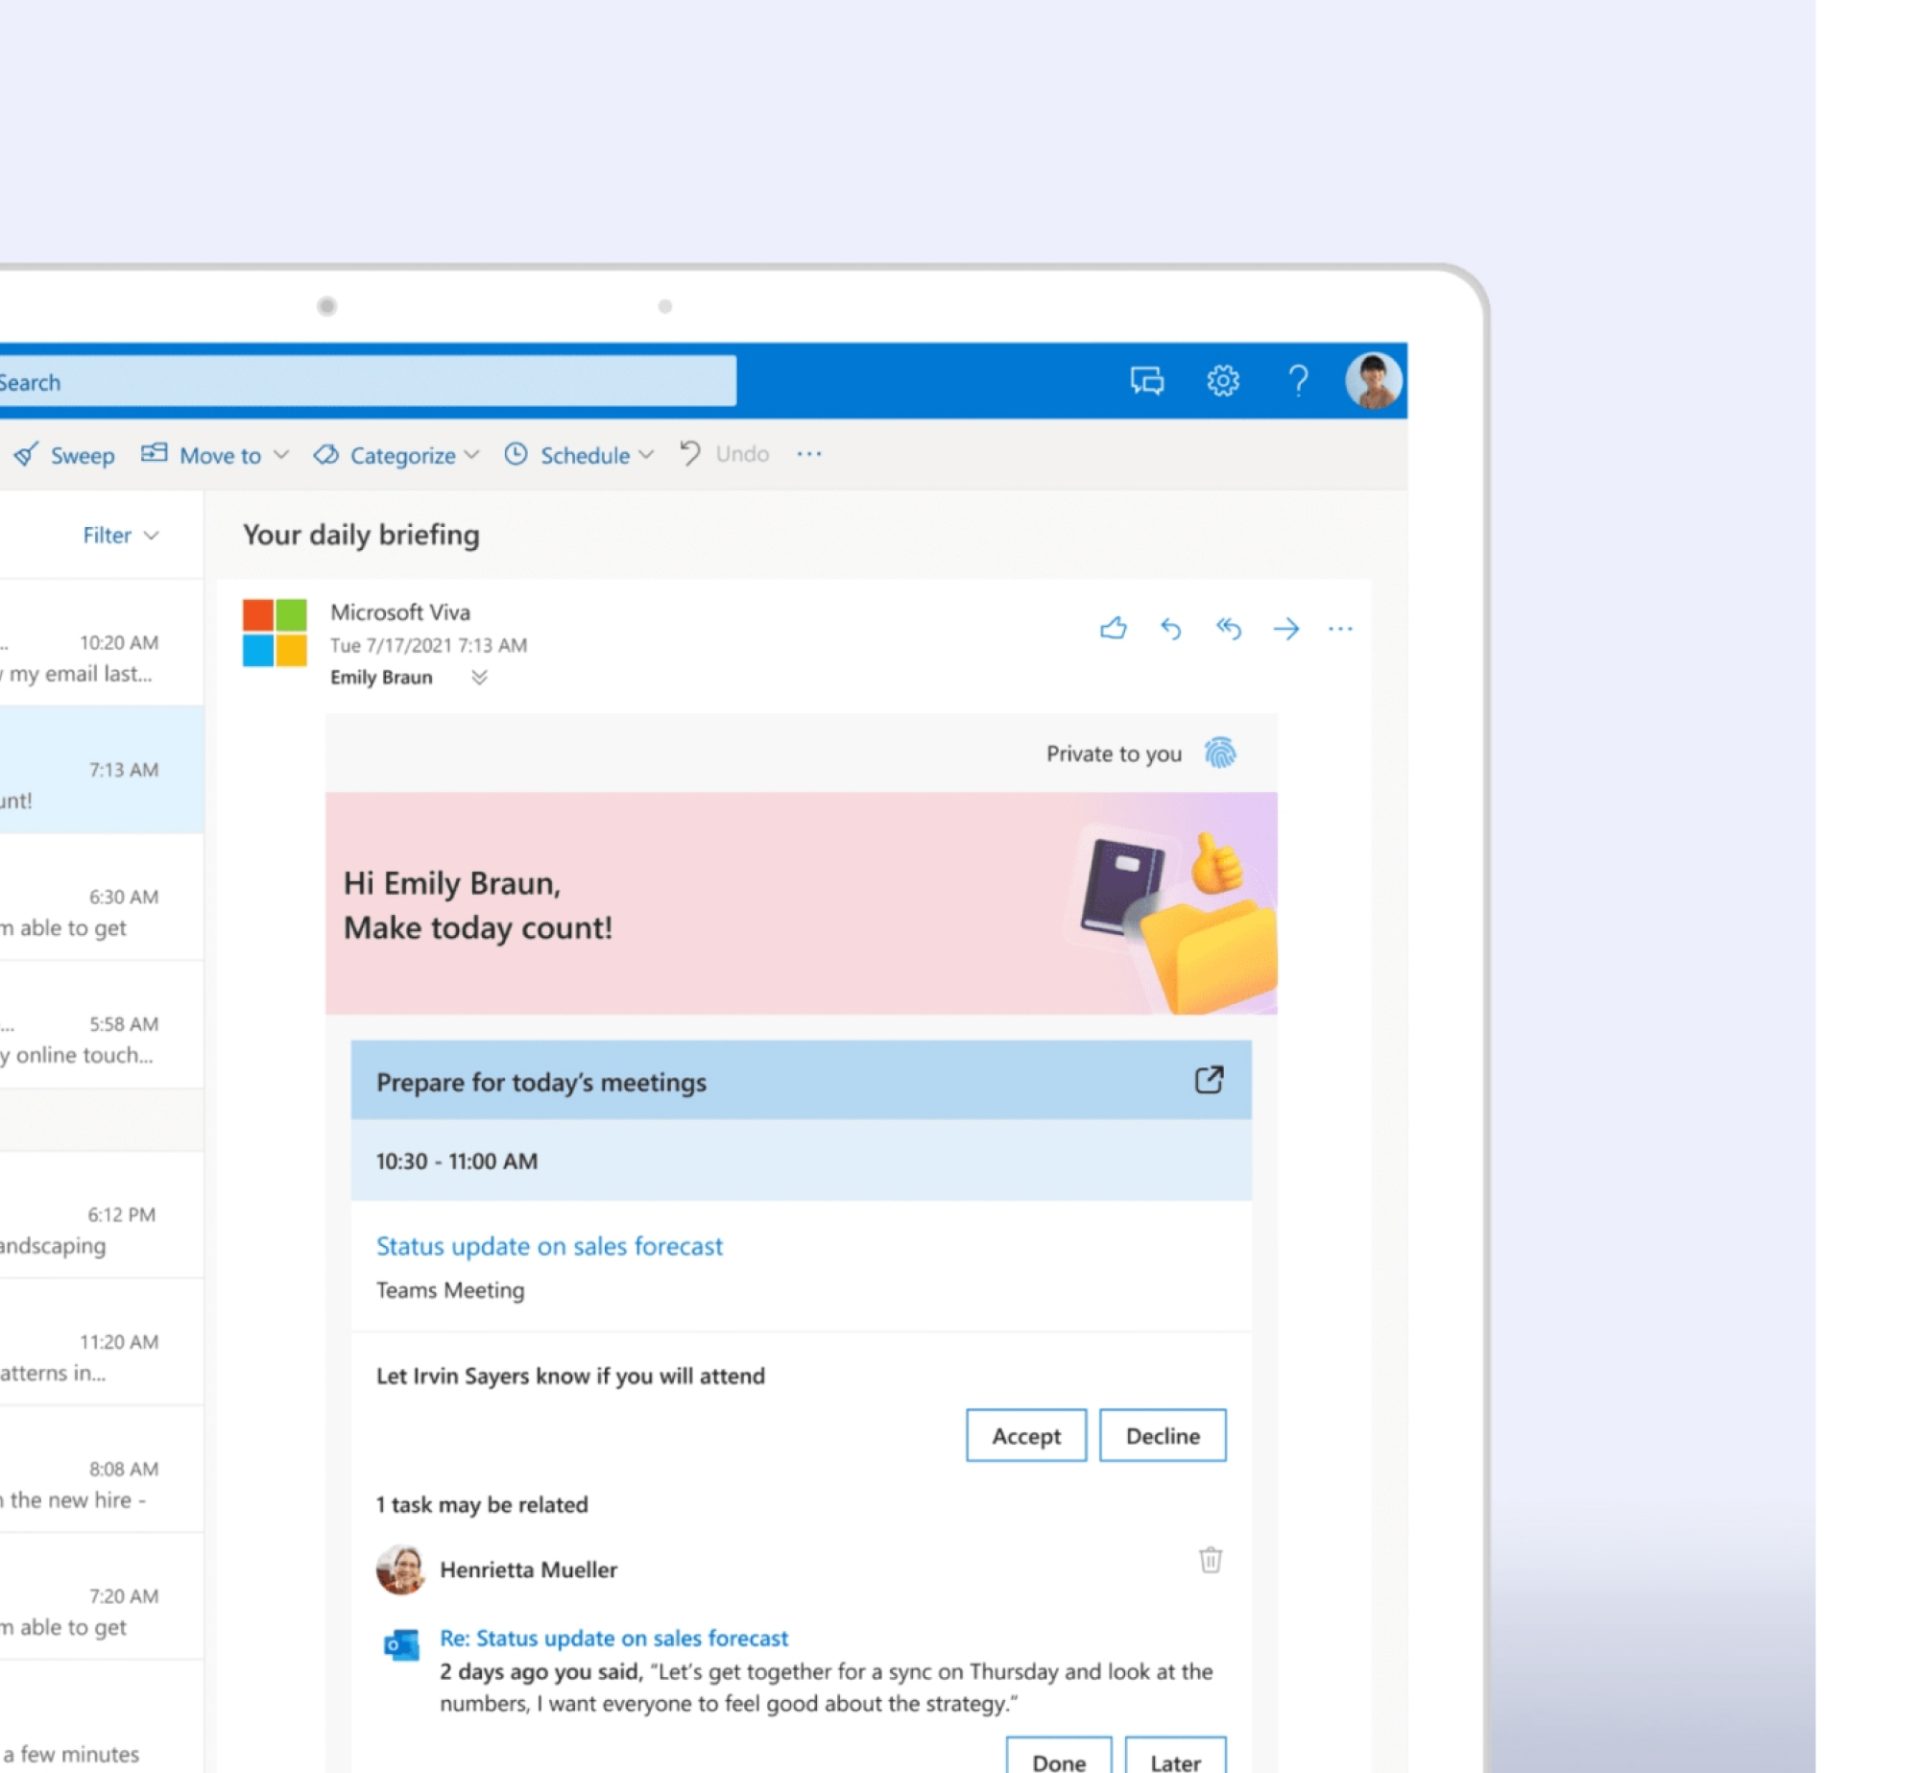This screenshot has width=1920, height=1773.
Task: Select the 11:20 AM message
Action: pyautogui.click(x=101, y=1342)
